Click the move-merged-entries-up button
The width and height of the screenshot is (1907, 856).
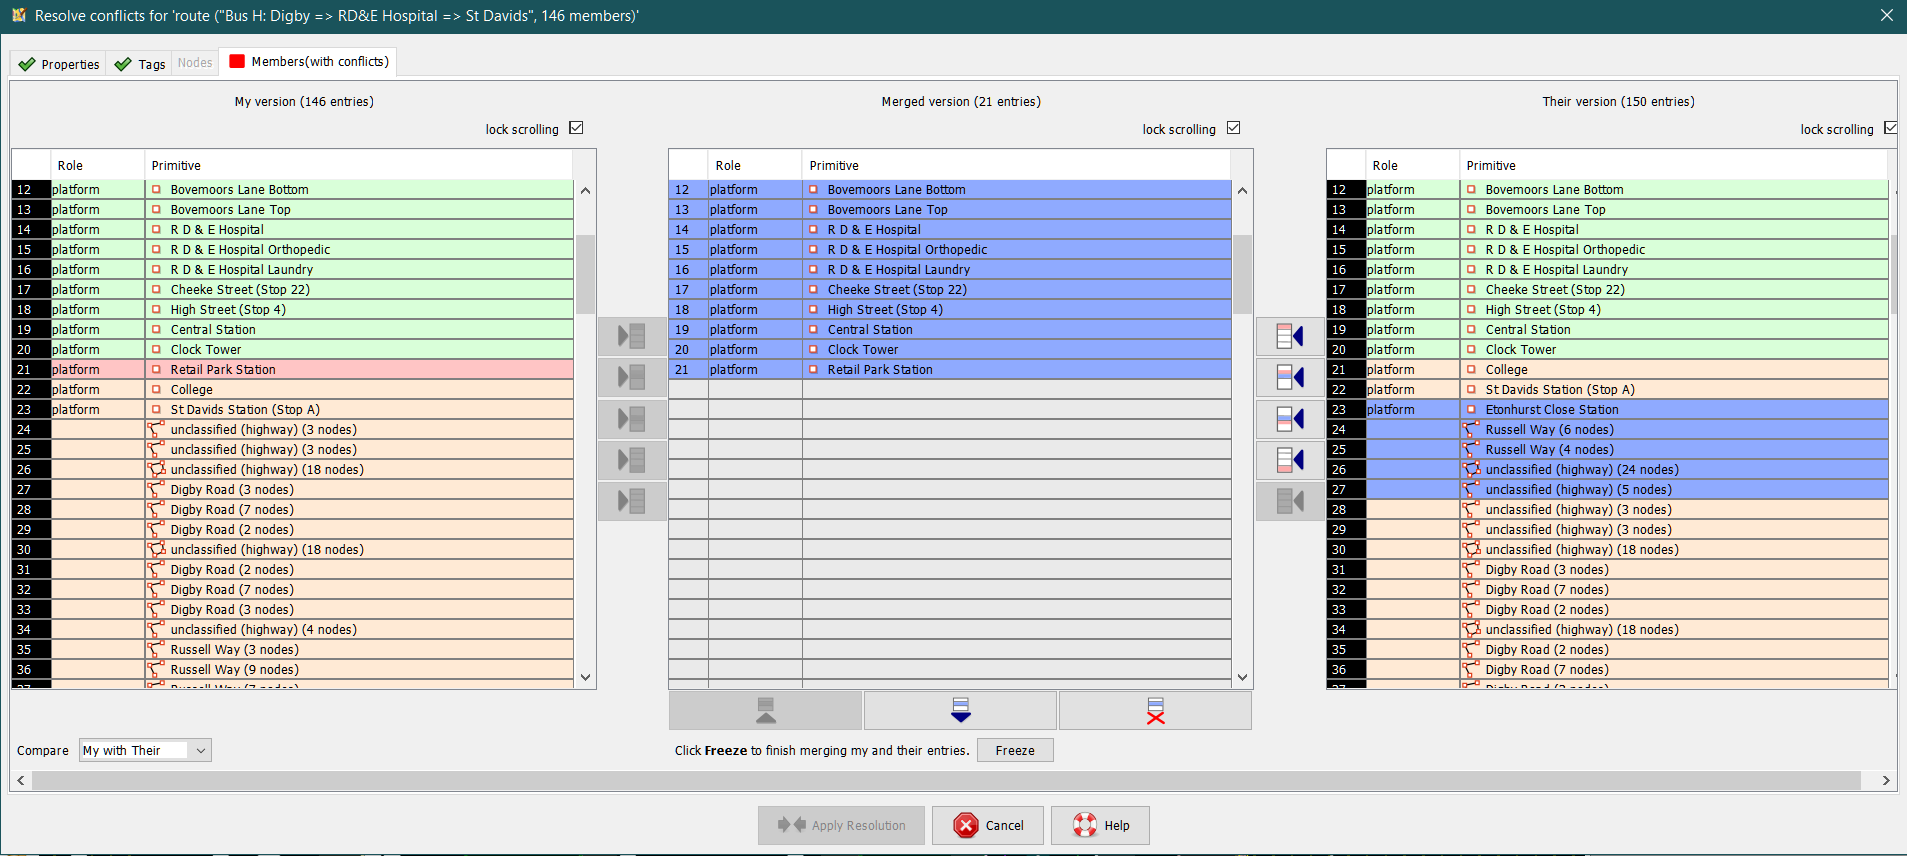click(765, 711)
